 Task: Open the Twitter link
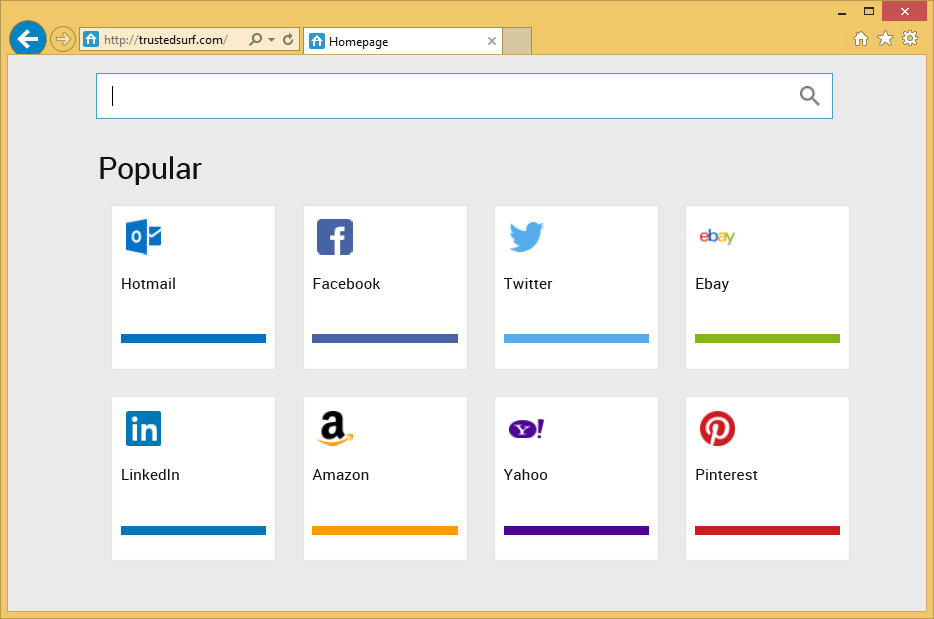click(528, 284)
